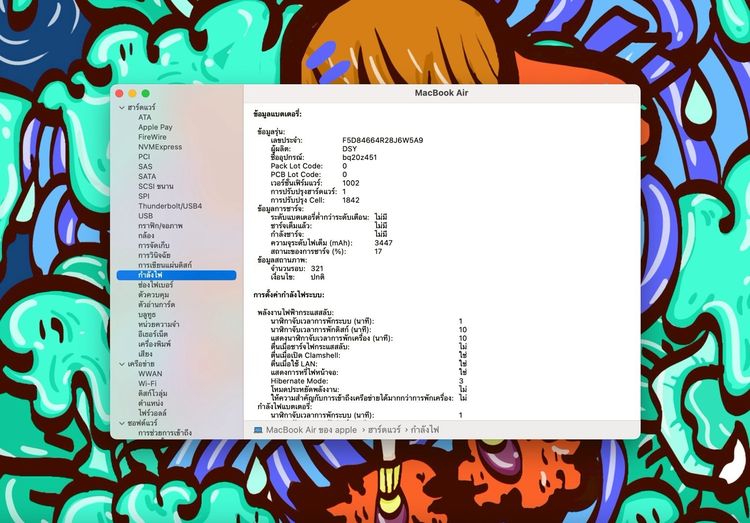Select WWAN under the network section

[x=150, y=374]
